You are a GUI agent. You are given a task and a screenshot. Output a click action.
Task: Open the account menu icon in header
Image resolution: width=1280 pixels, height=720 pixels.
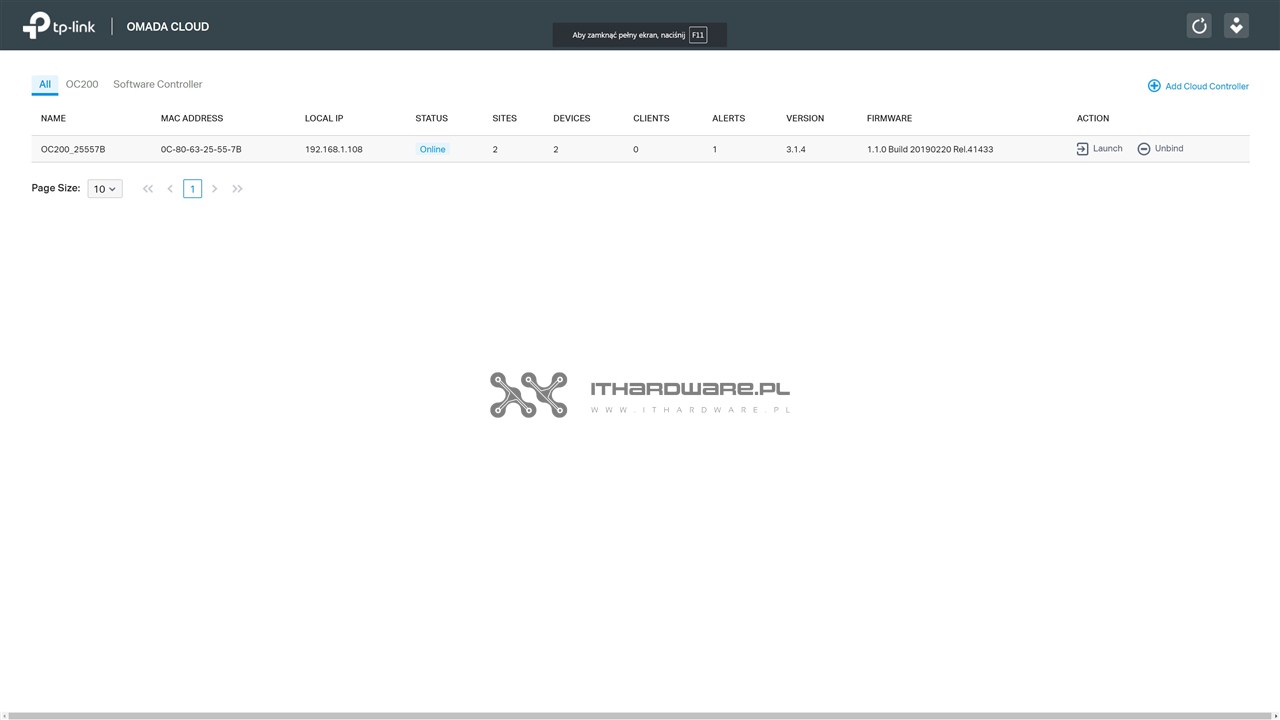pyautogui.click(x=1237, y=26)
